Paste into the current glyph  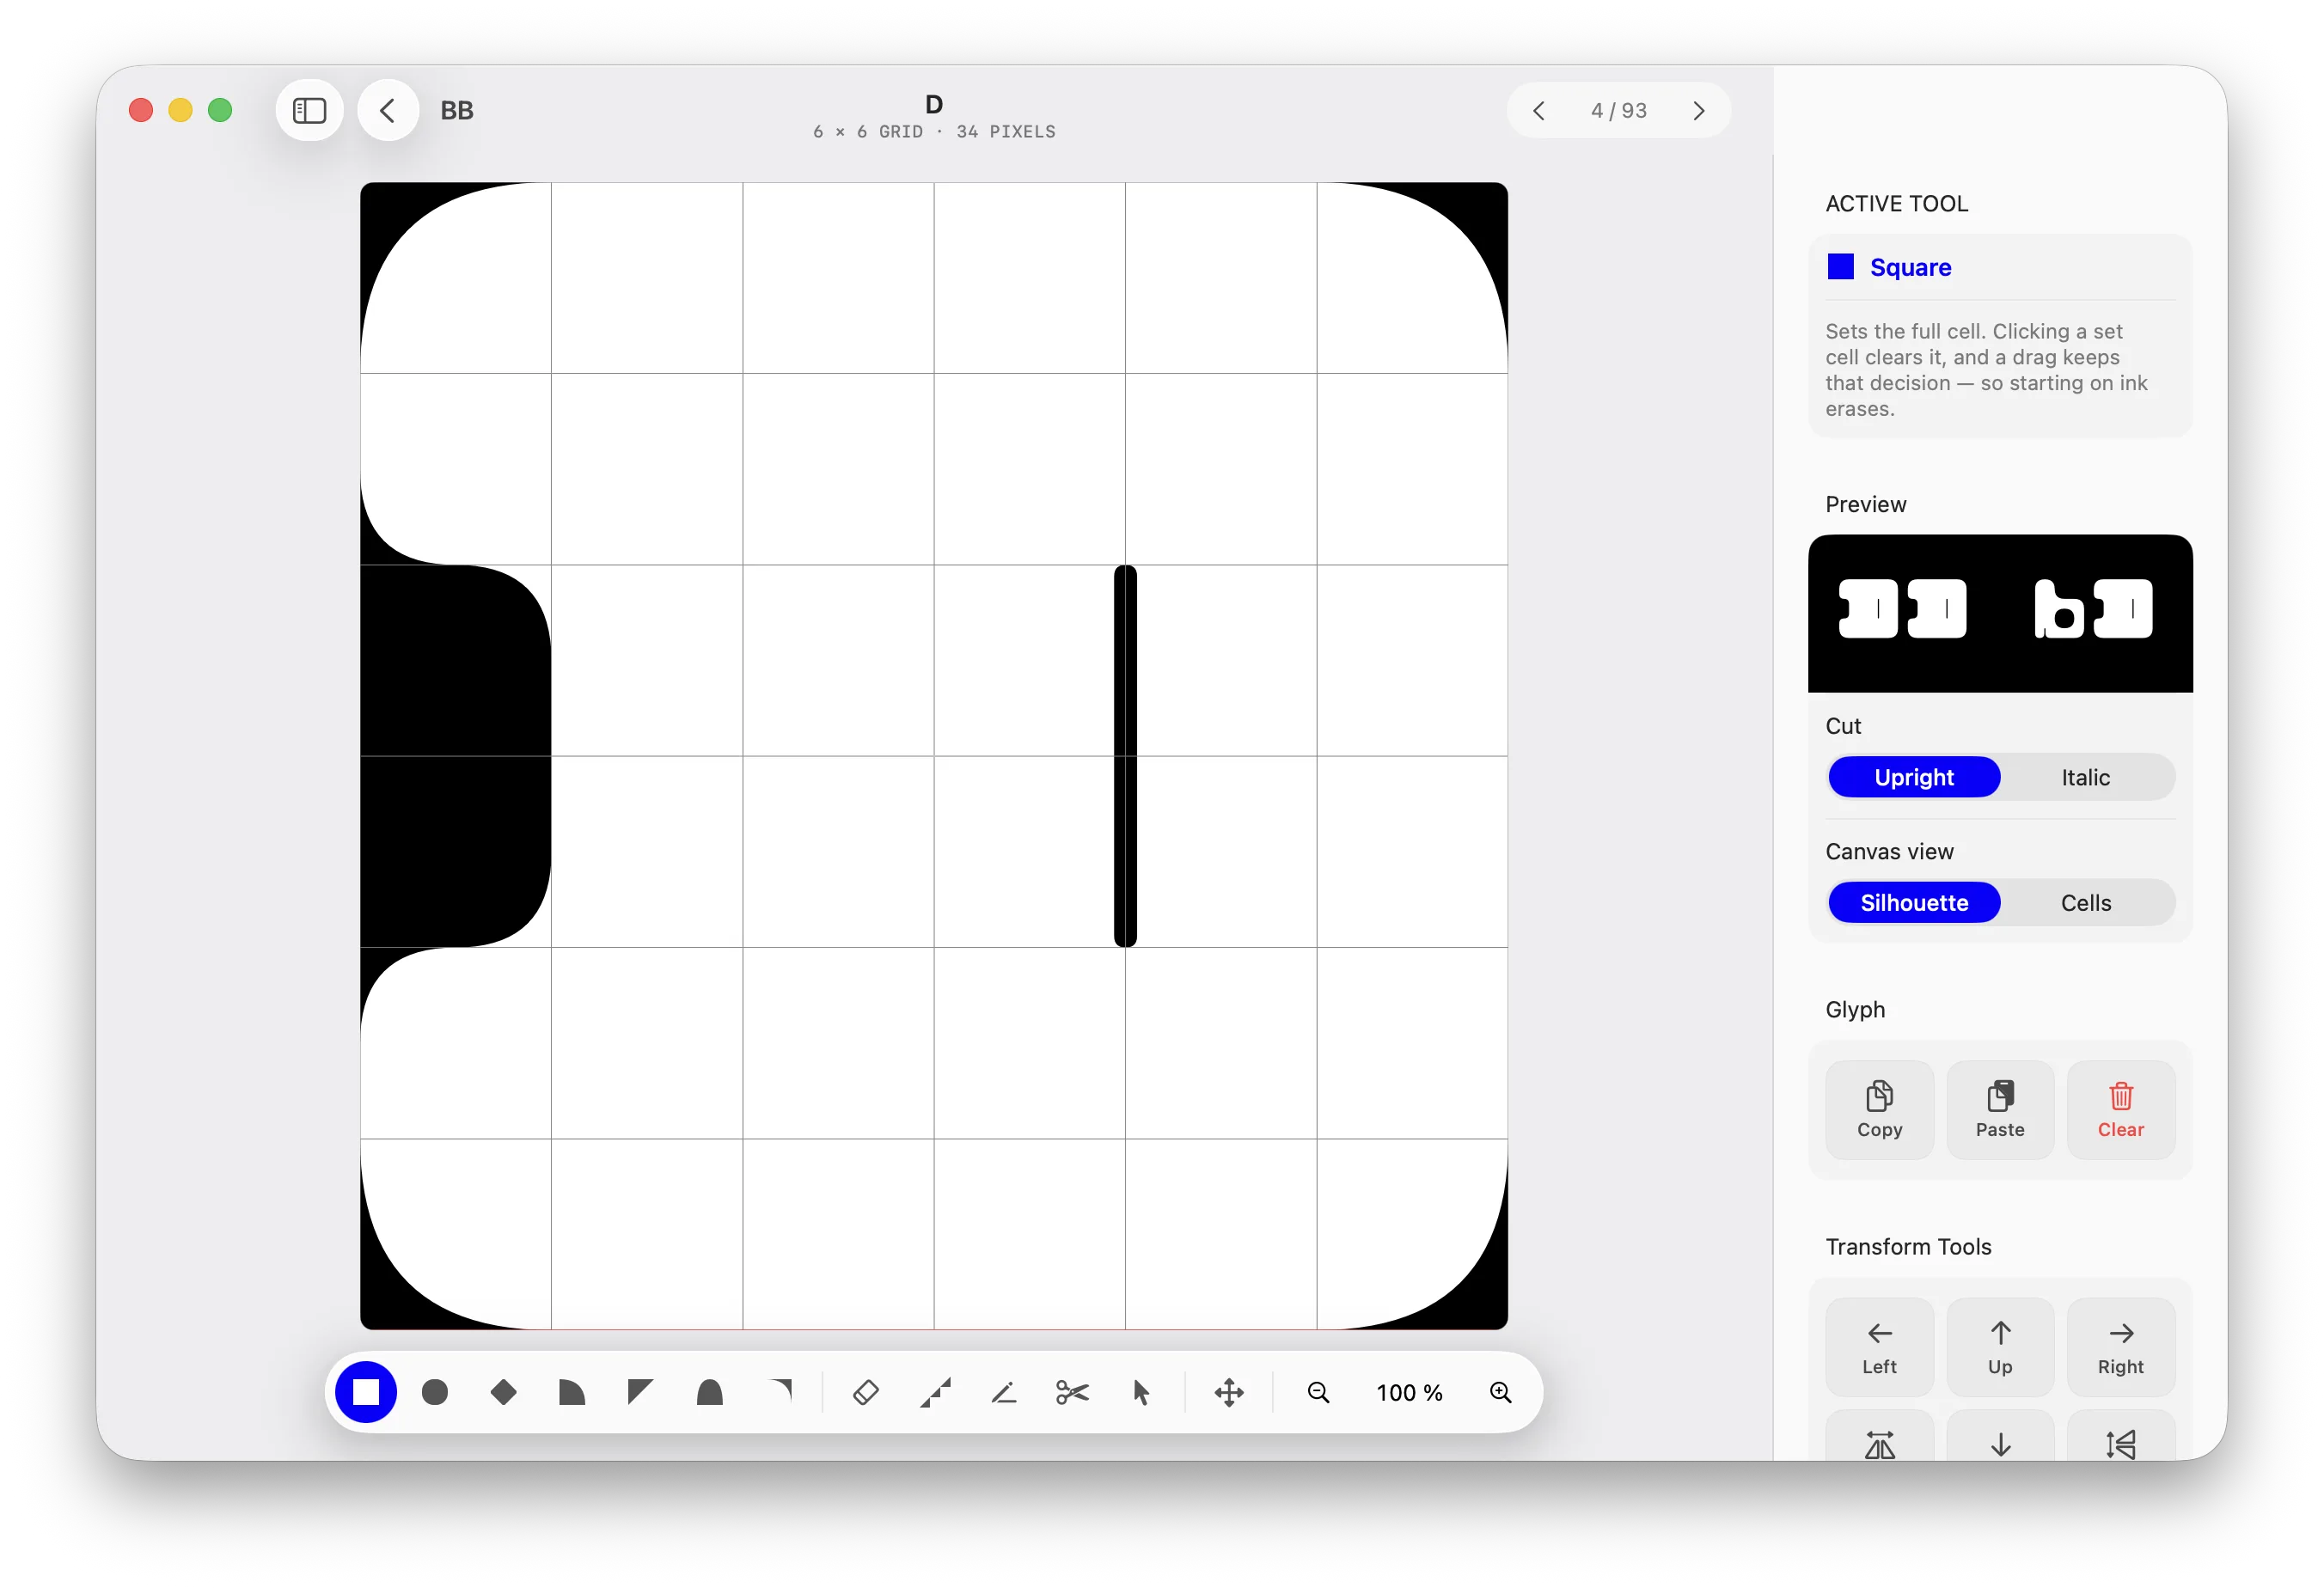pyautogui.click(x=2000, y=1110)
